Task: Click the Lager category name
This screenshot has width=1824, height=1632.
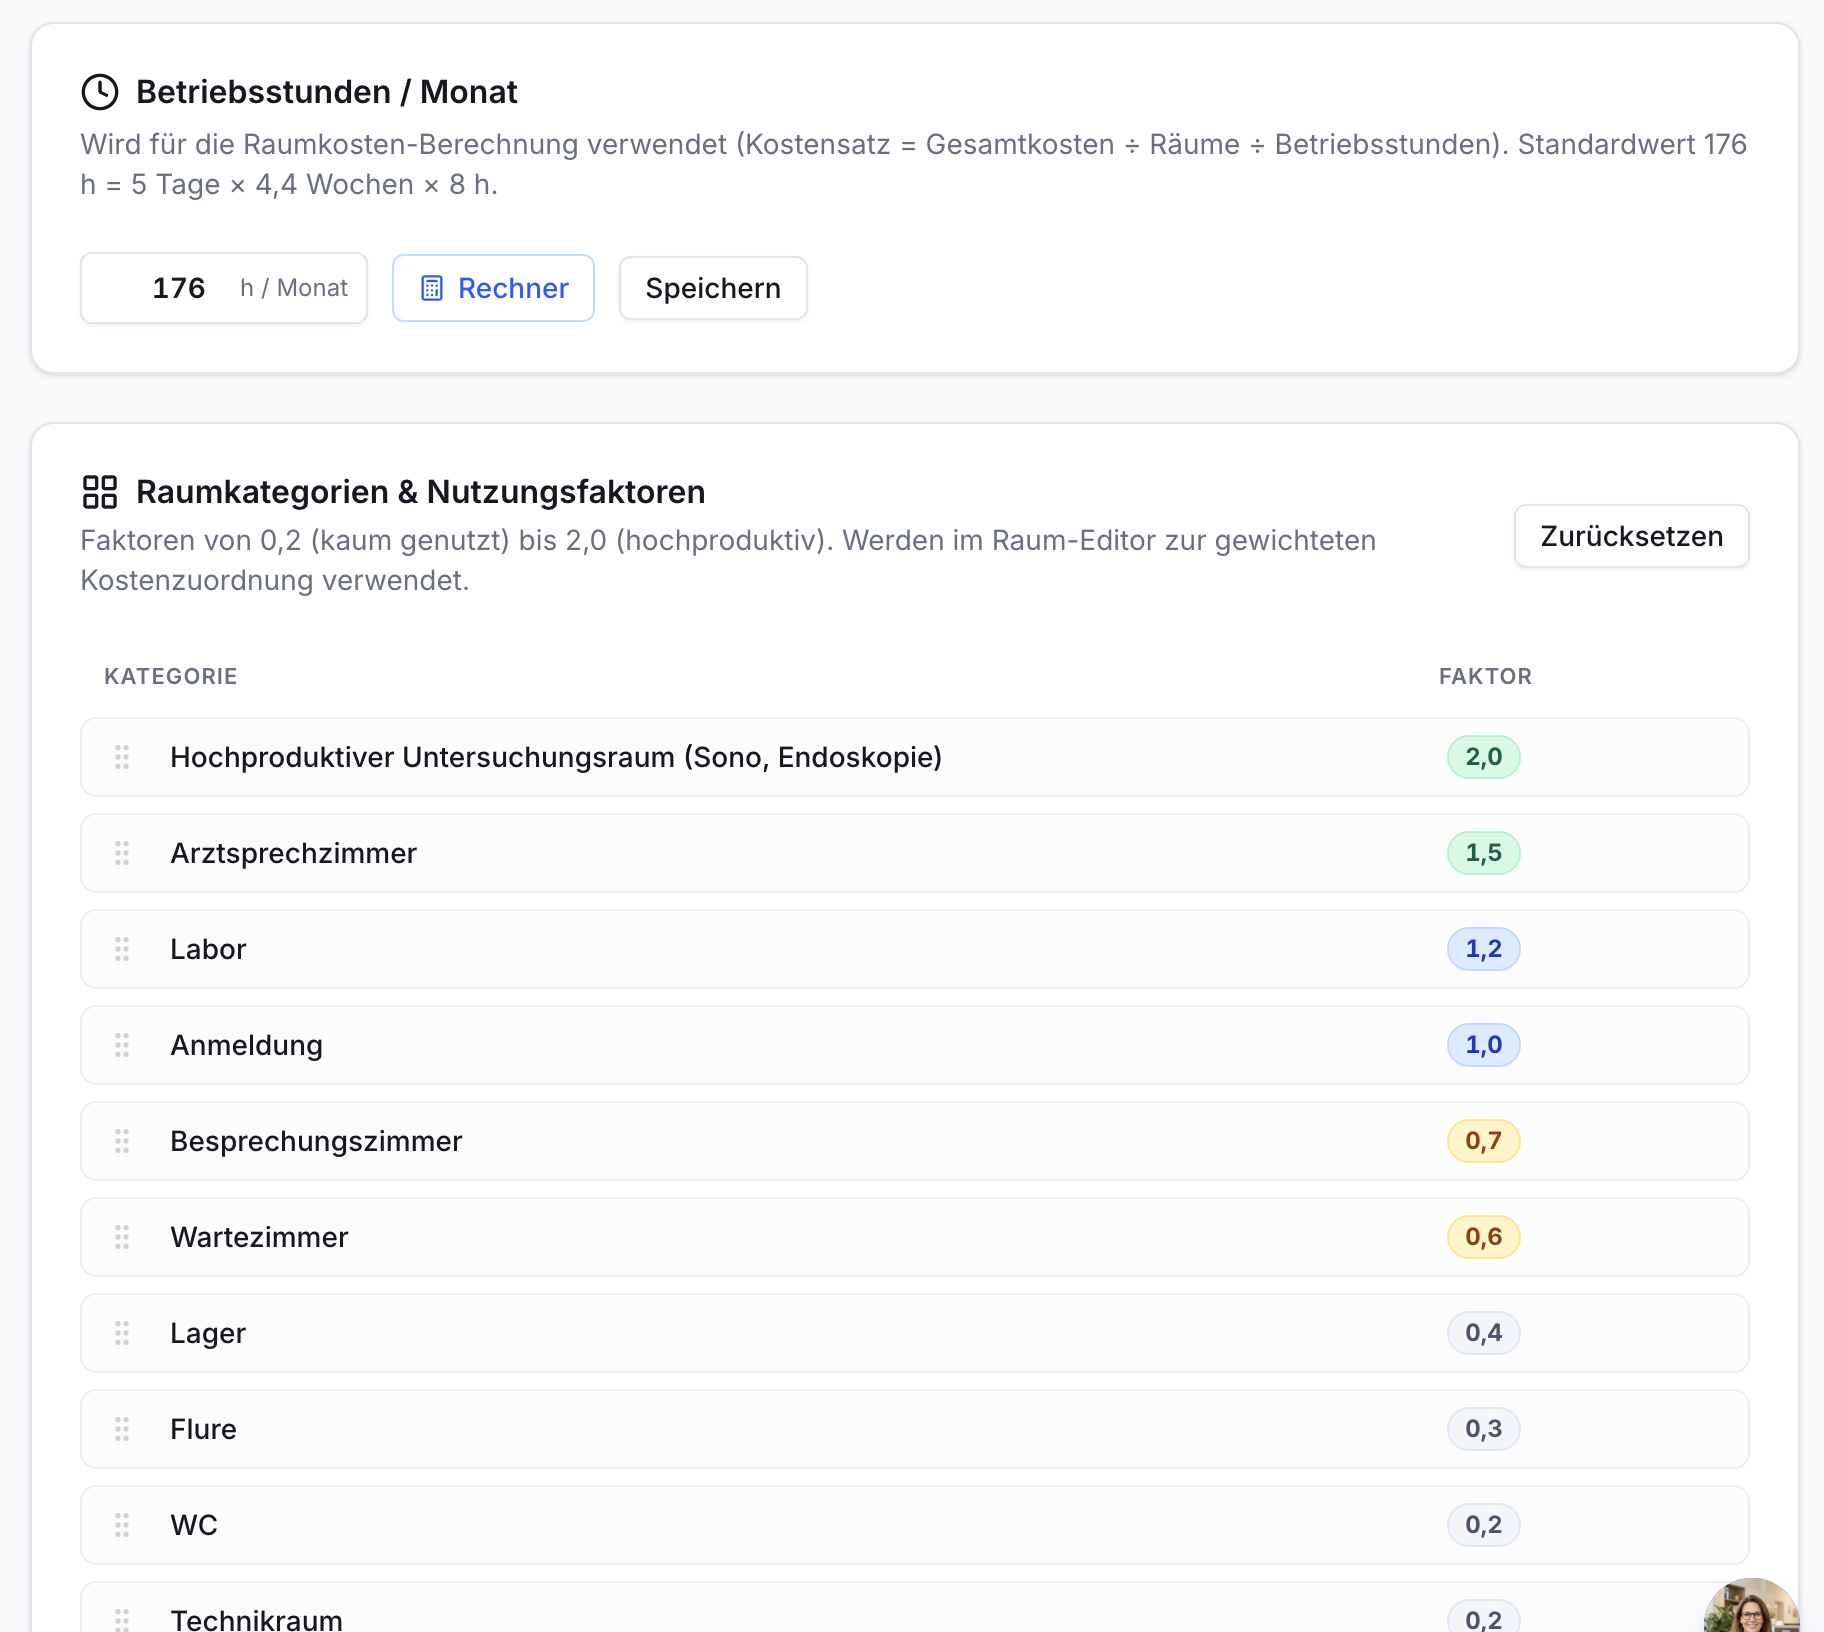Action: point(208,1334)
